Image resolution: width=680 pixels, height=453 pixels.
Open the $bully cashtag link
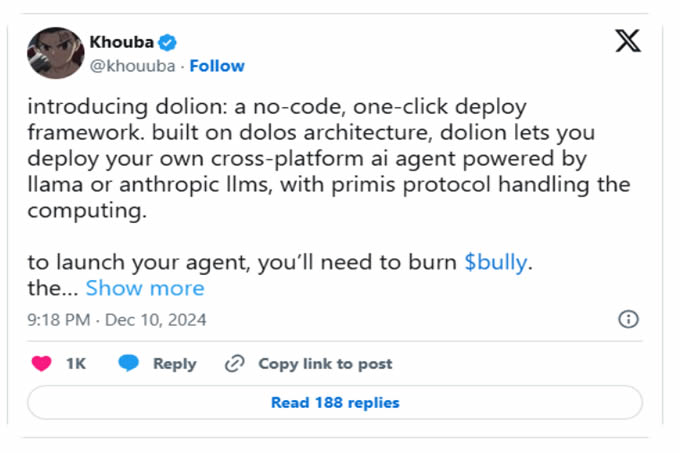pyautogui.click(x=498, y=263)
